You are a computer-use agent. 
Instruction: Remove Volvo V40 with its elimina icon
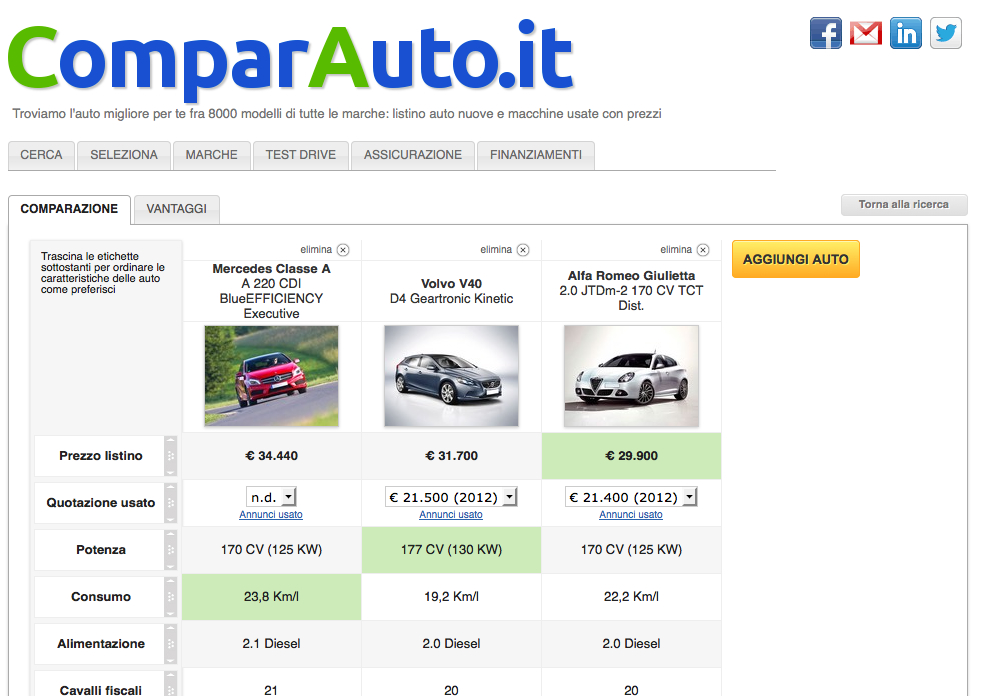click(523, 250)
